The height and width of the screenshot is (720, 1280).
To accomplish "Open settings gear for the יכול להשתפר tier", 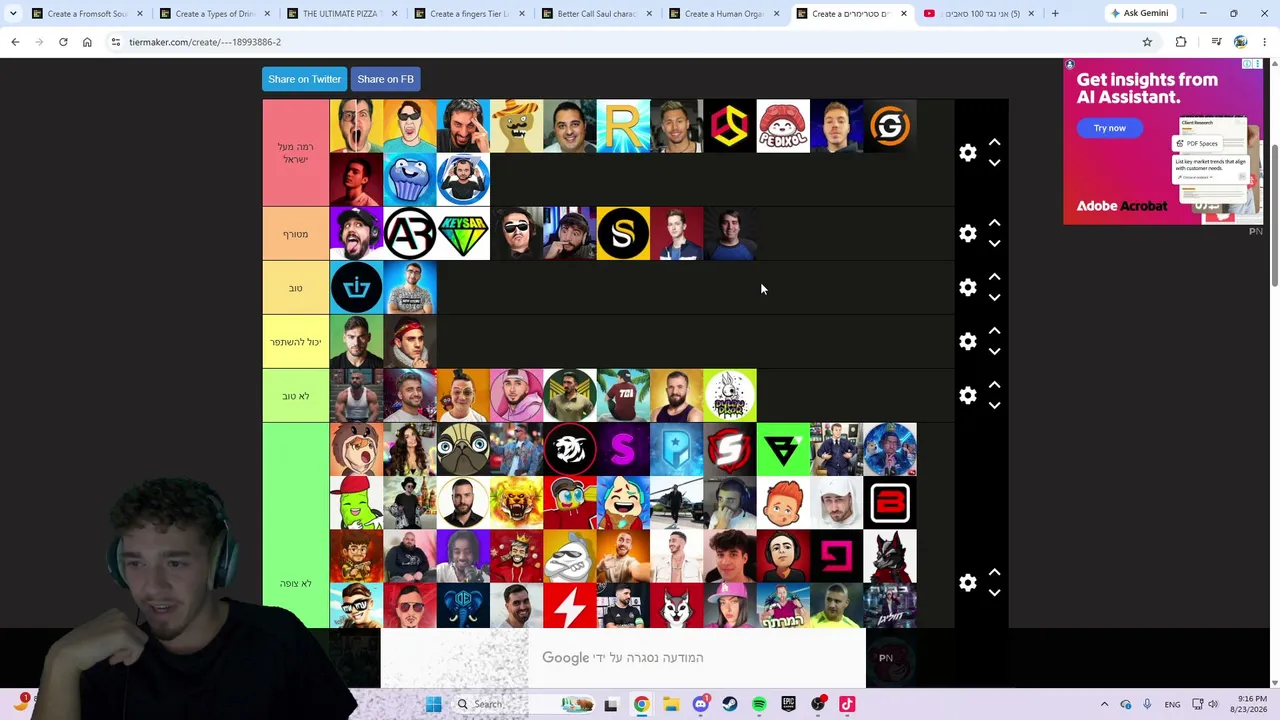I will (967, 341).
